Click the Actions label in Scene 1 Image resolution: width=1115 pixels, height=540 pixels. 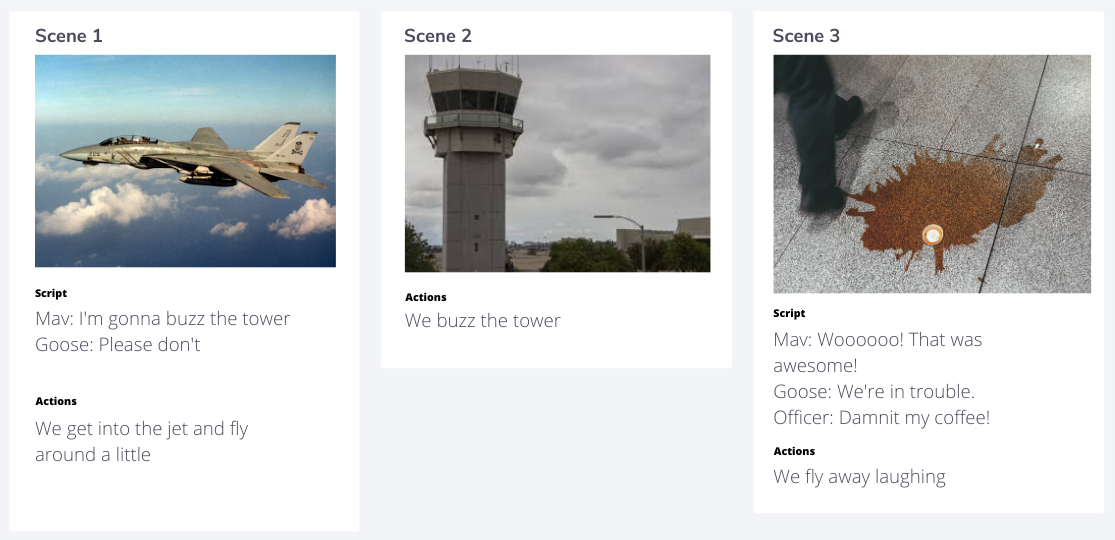(56, 401)
